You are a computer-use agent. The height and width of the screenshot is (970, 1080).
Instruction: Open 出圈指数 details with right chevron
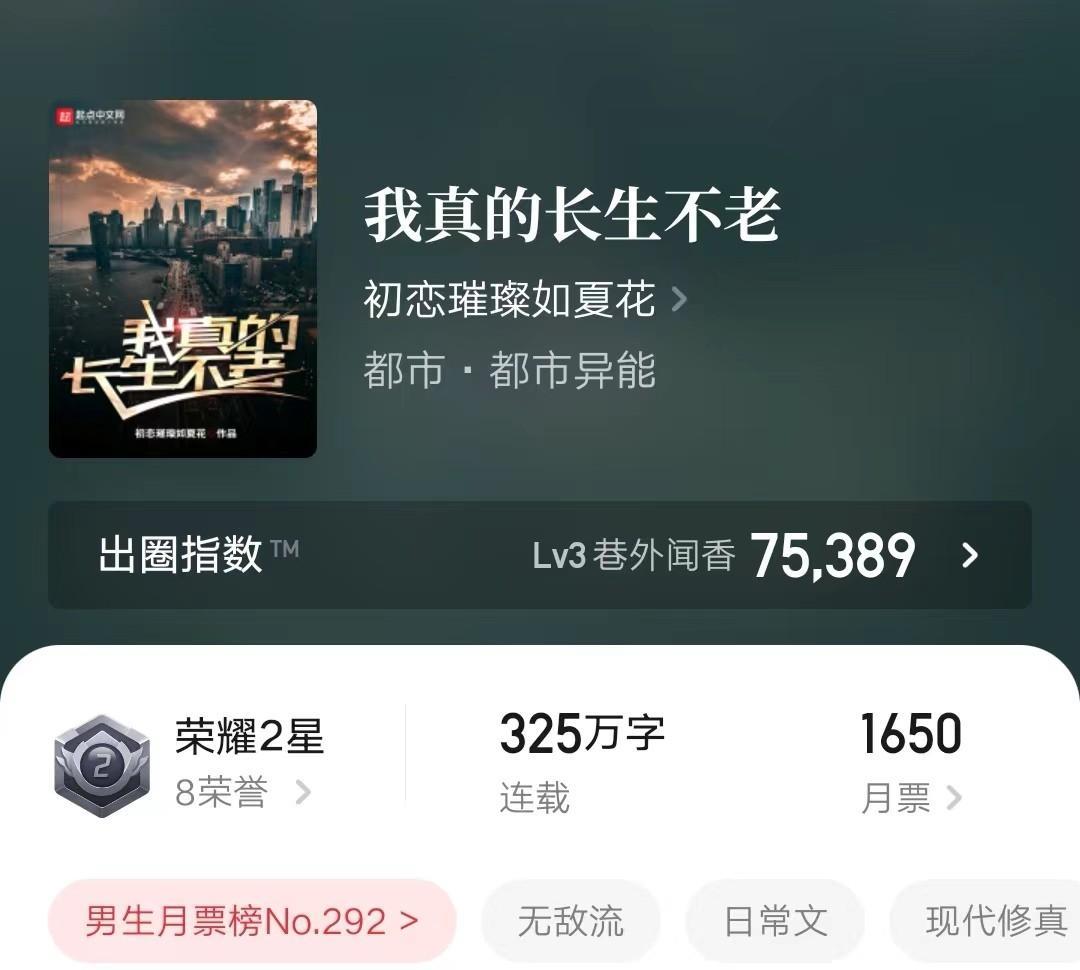tap(970, 555)
